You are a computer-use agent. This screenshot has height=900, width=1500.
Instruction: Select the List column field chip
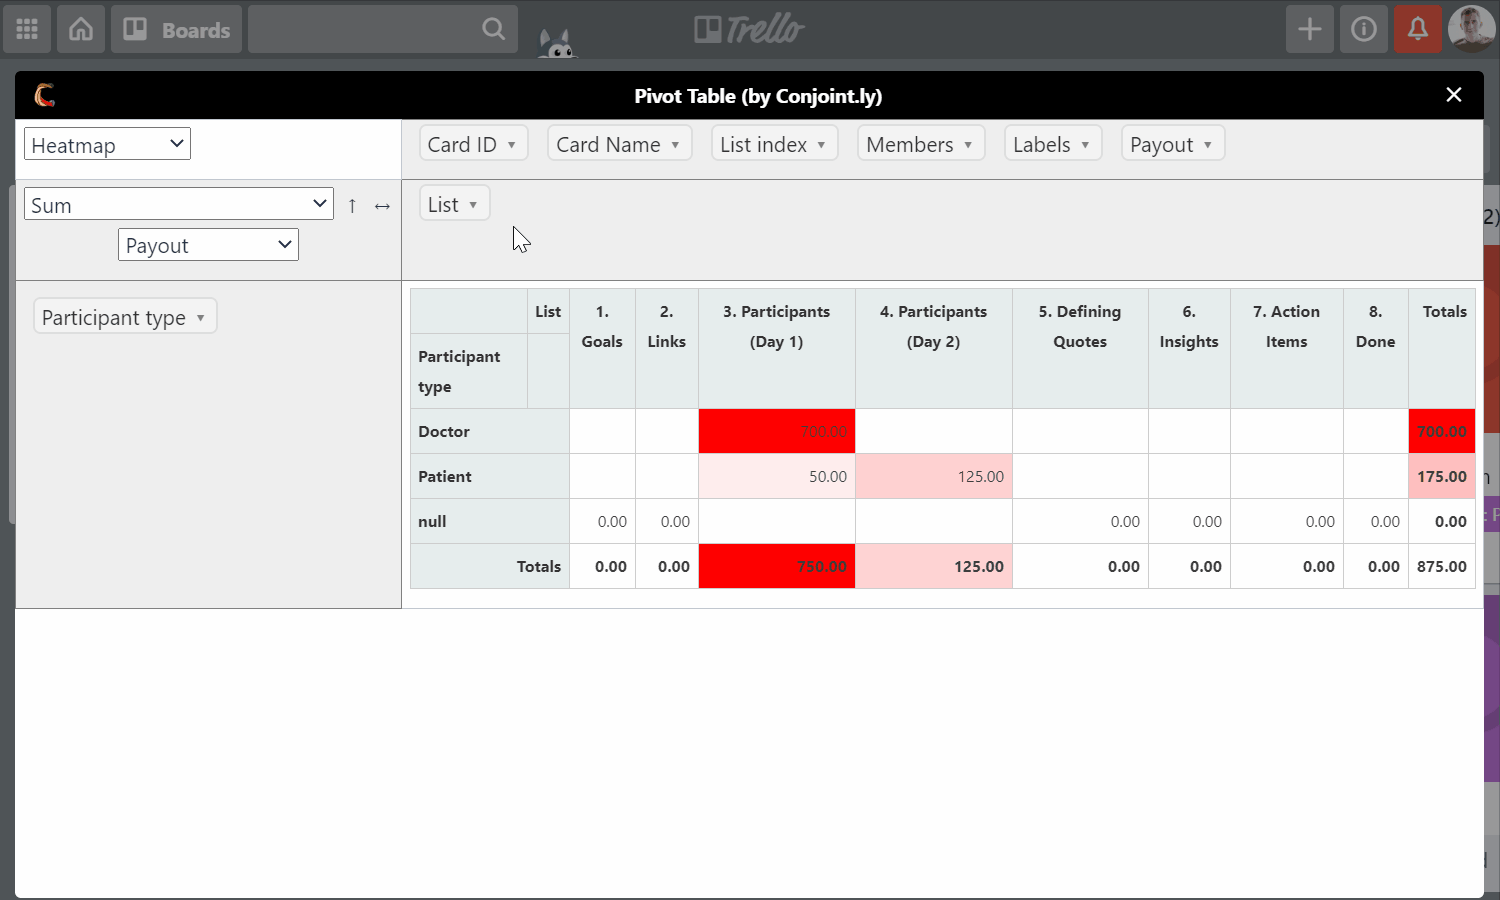click(x=454, y=203)
